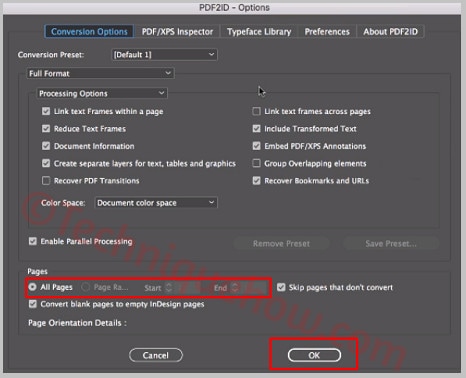The image size is (466, 378).
Task: Toggle Convert blank pages to empty InDesign pages
Action: coord(33,304)
